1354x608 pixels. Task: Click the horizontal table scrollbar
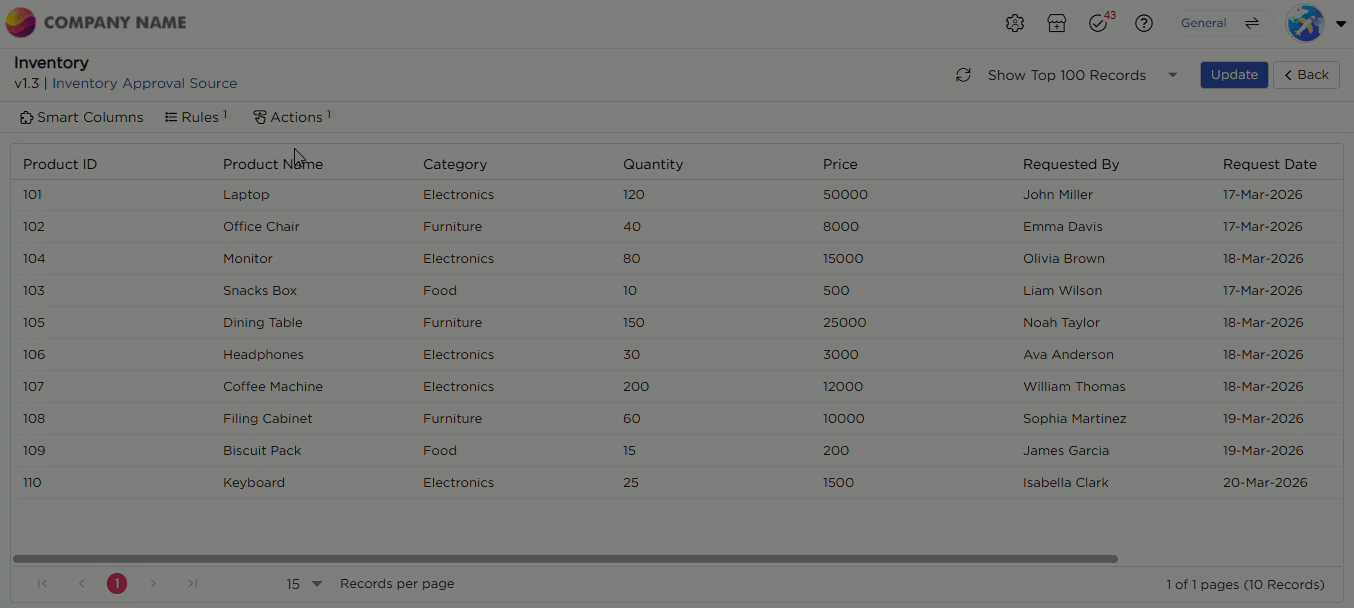565,559
